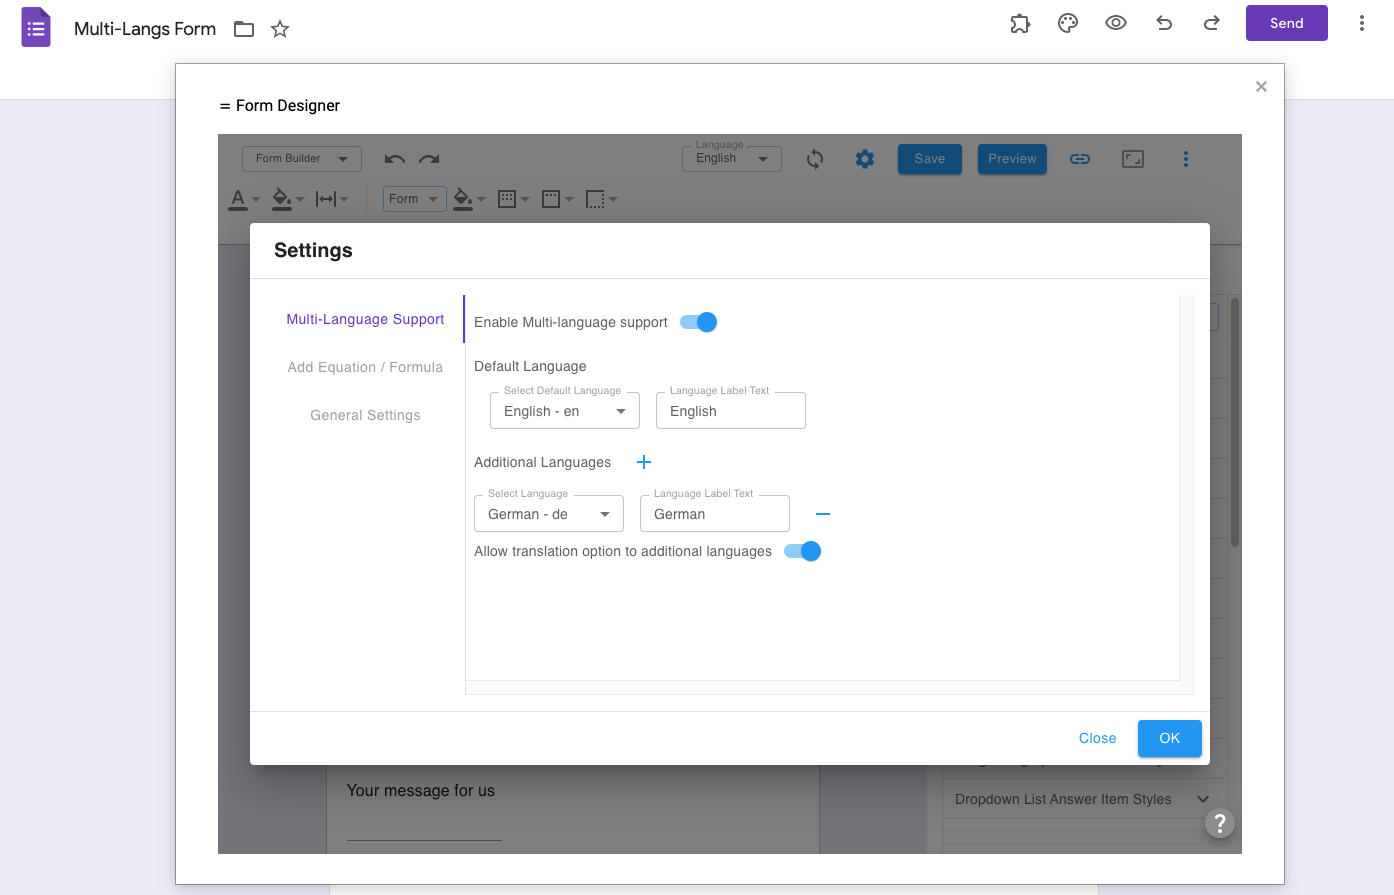This screenshot has width=1394, height=895.
Task: Close the Form Designer dialog
Action: click(x=1261, y=87)
